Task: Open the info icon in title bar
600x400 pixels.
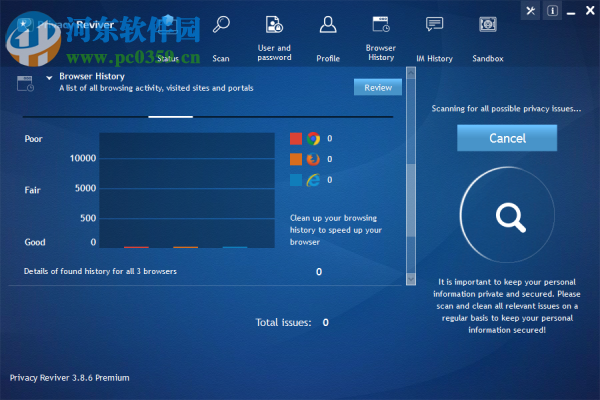Action: 552,11
